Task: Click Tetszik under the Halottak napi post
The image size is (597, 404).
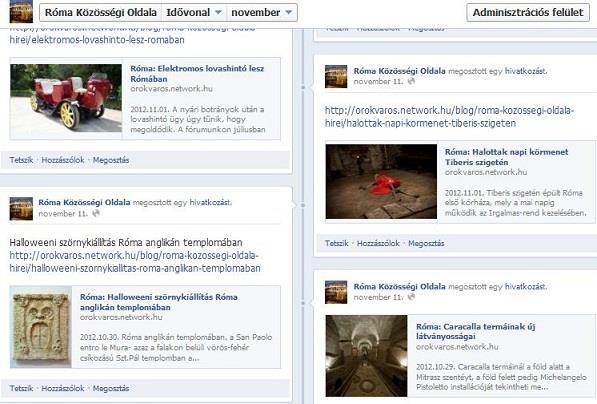Action: coord(337,243)
